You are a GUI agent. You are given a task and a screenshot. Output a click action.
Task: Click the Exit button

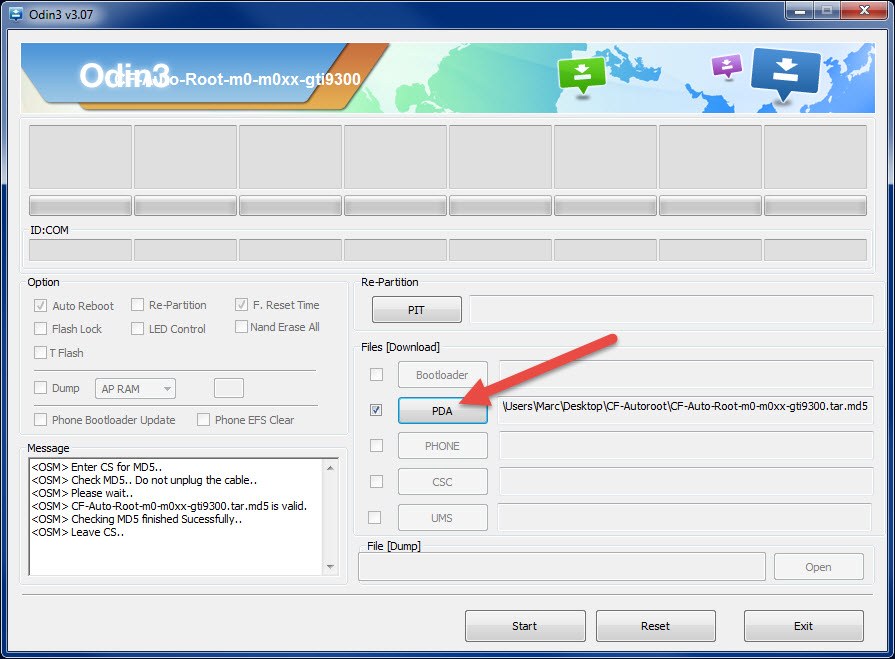804,626
